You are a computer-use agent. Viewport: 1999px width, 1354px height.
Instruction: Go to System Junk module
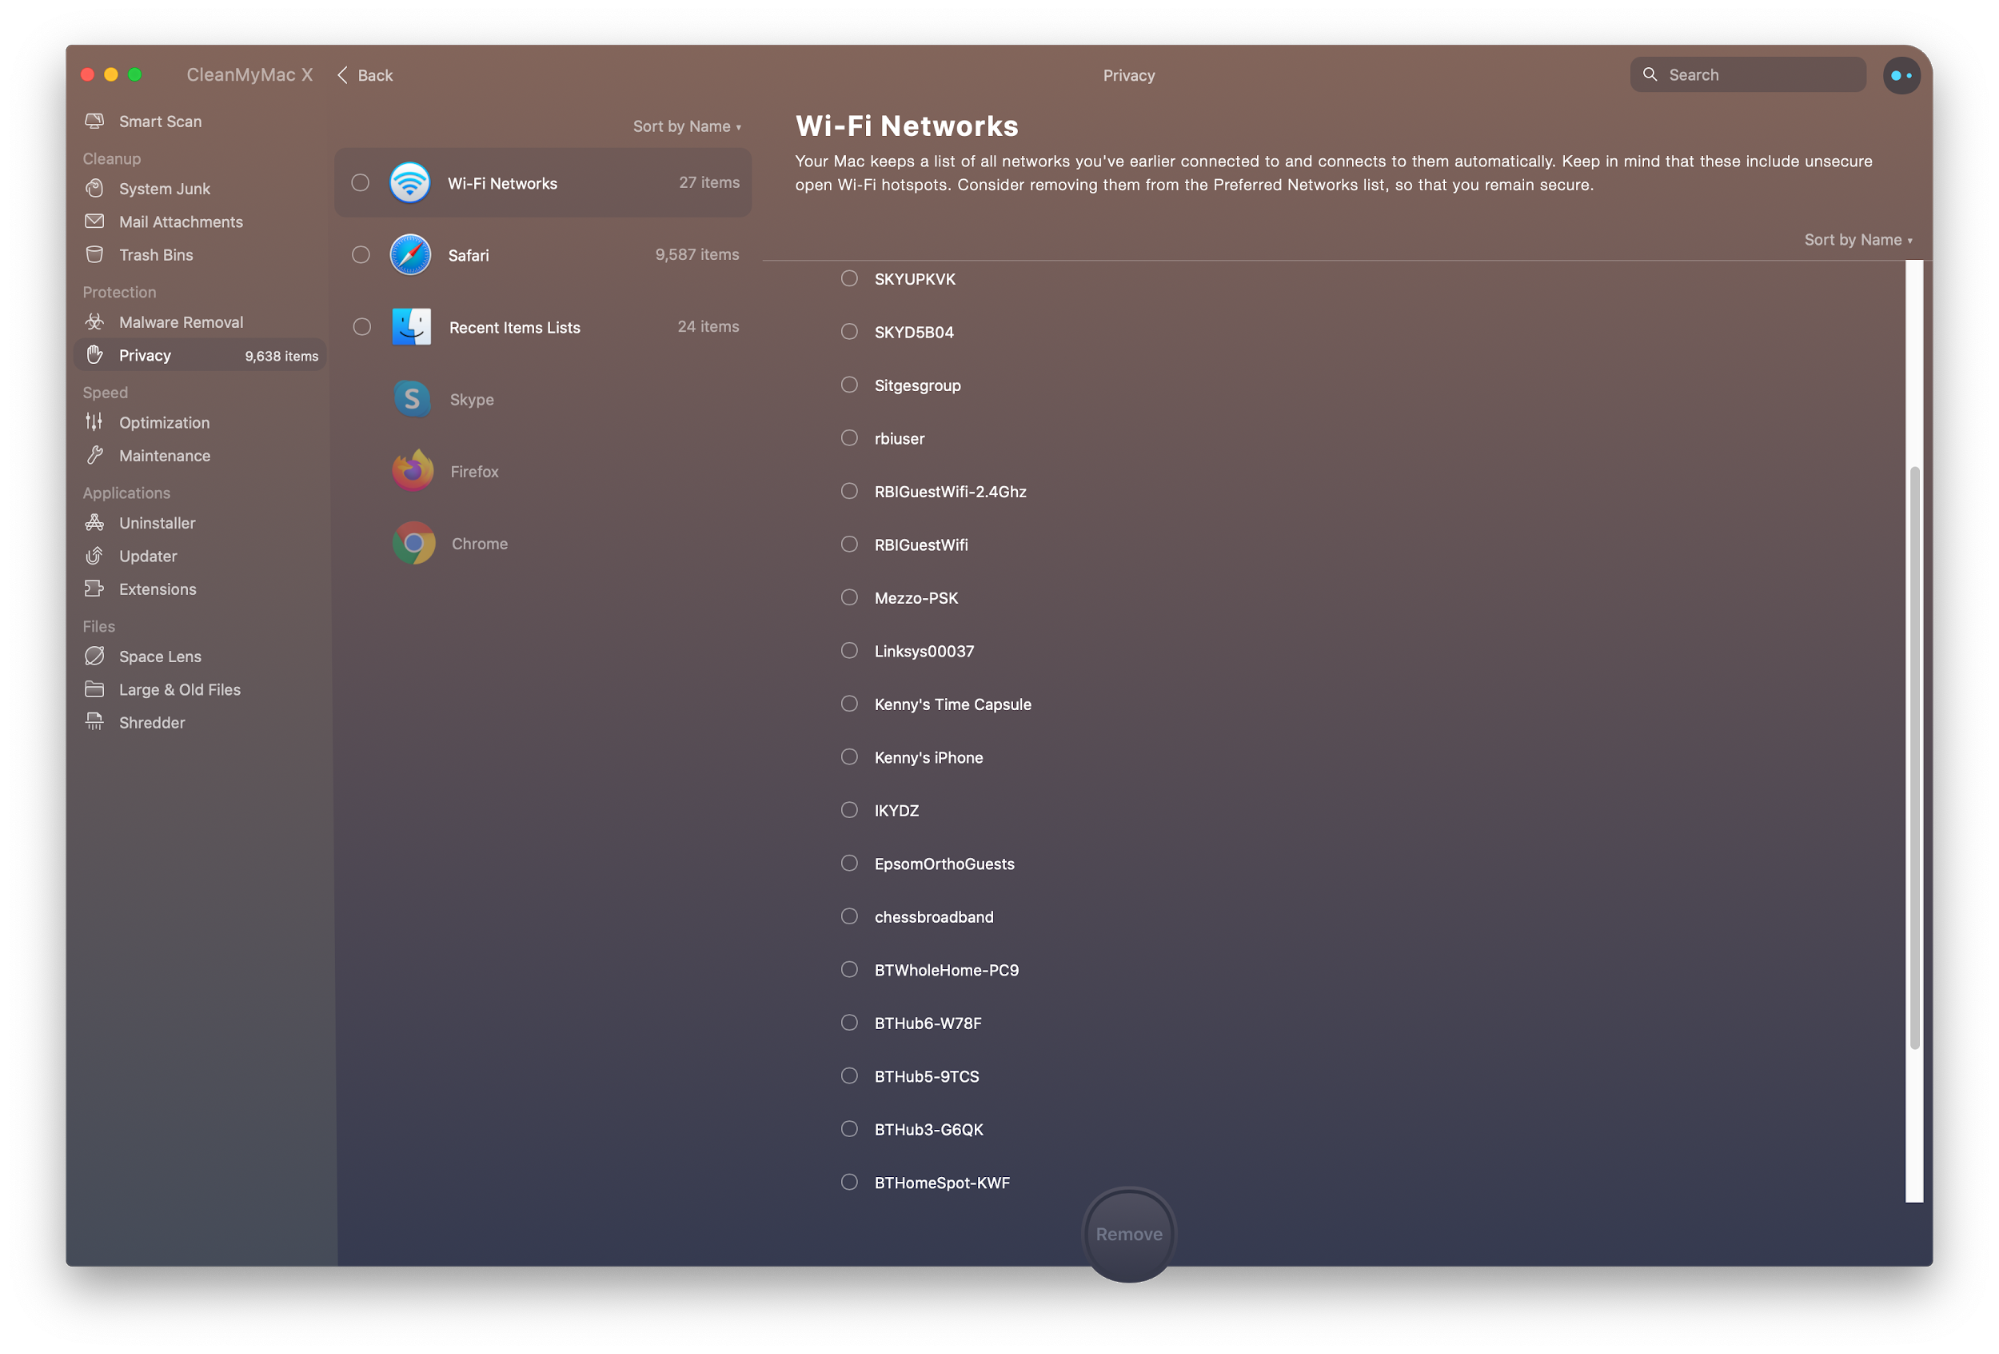pyautogui.click(x=165, y=188)
